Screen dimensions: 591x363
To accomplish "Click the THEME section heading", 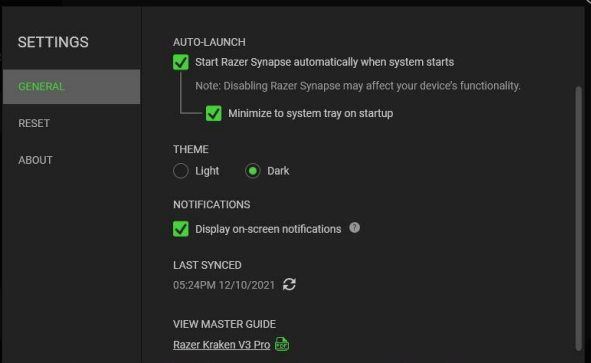I will tap(191, 149).
